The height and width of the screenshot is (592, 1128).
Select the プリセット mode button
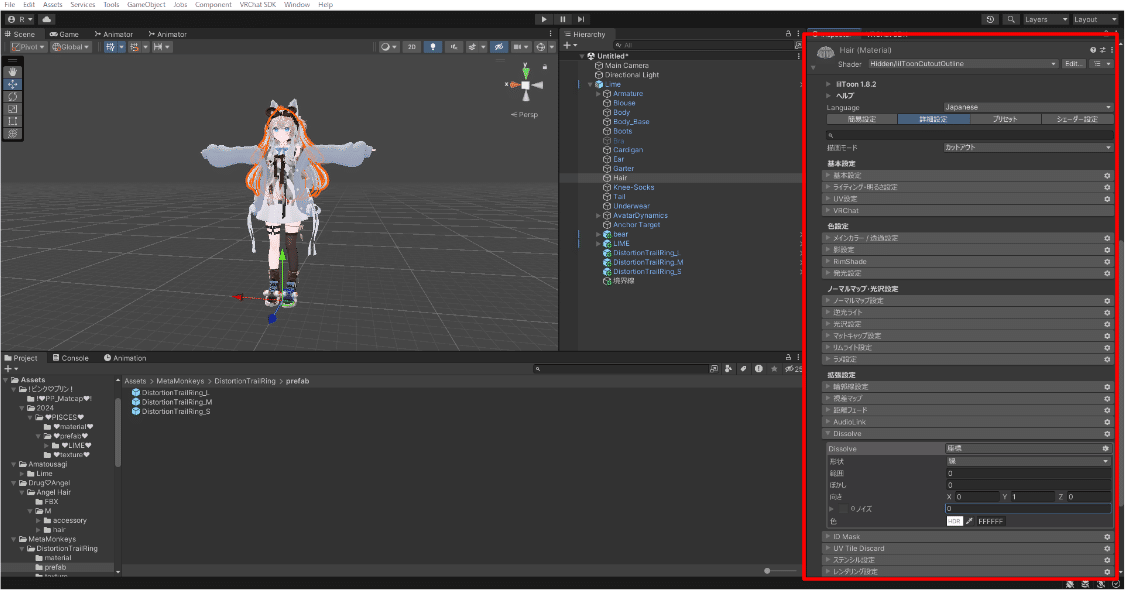point(1005,119)
